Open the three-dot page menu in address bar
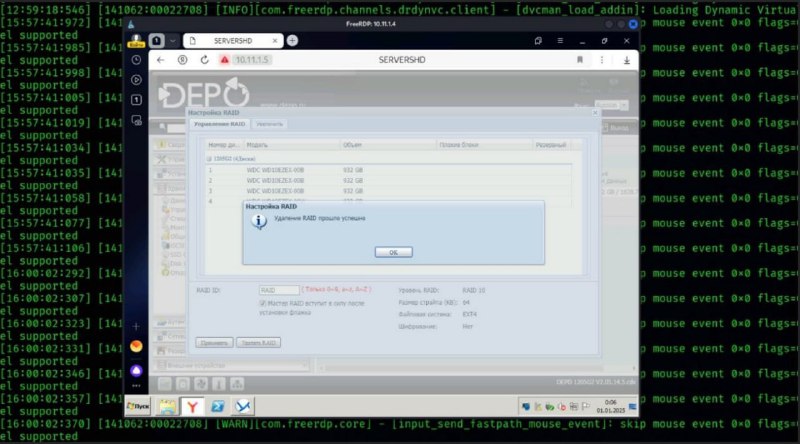The width and height of the screenshot is (800, 444). (602, 60)
